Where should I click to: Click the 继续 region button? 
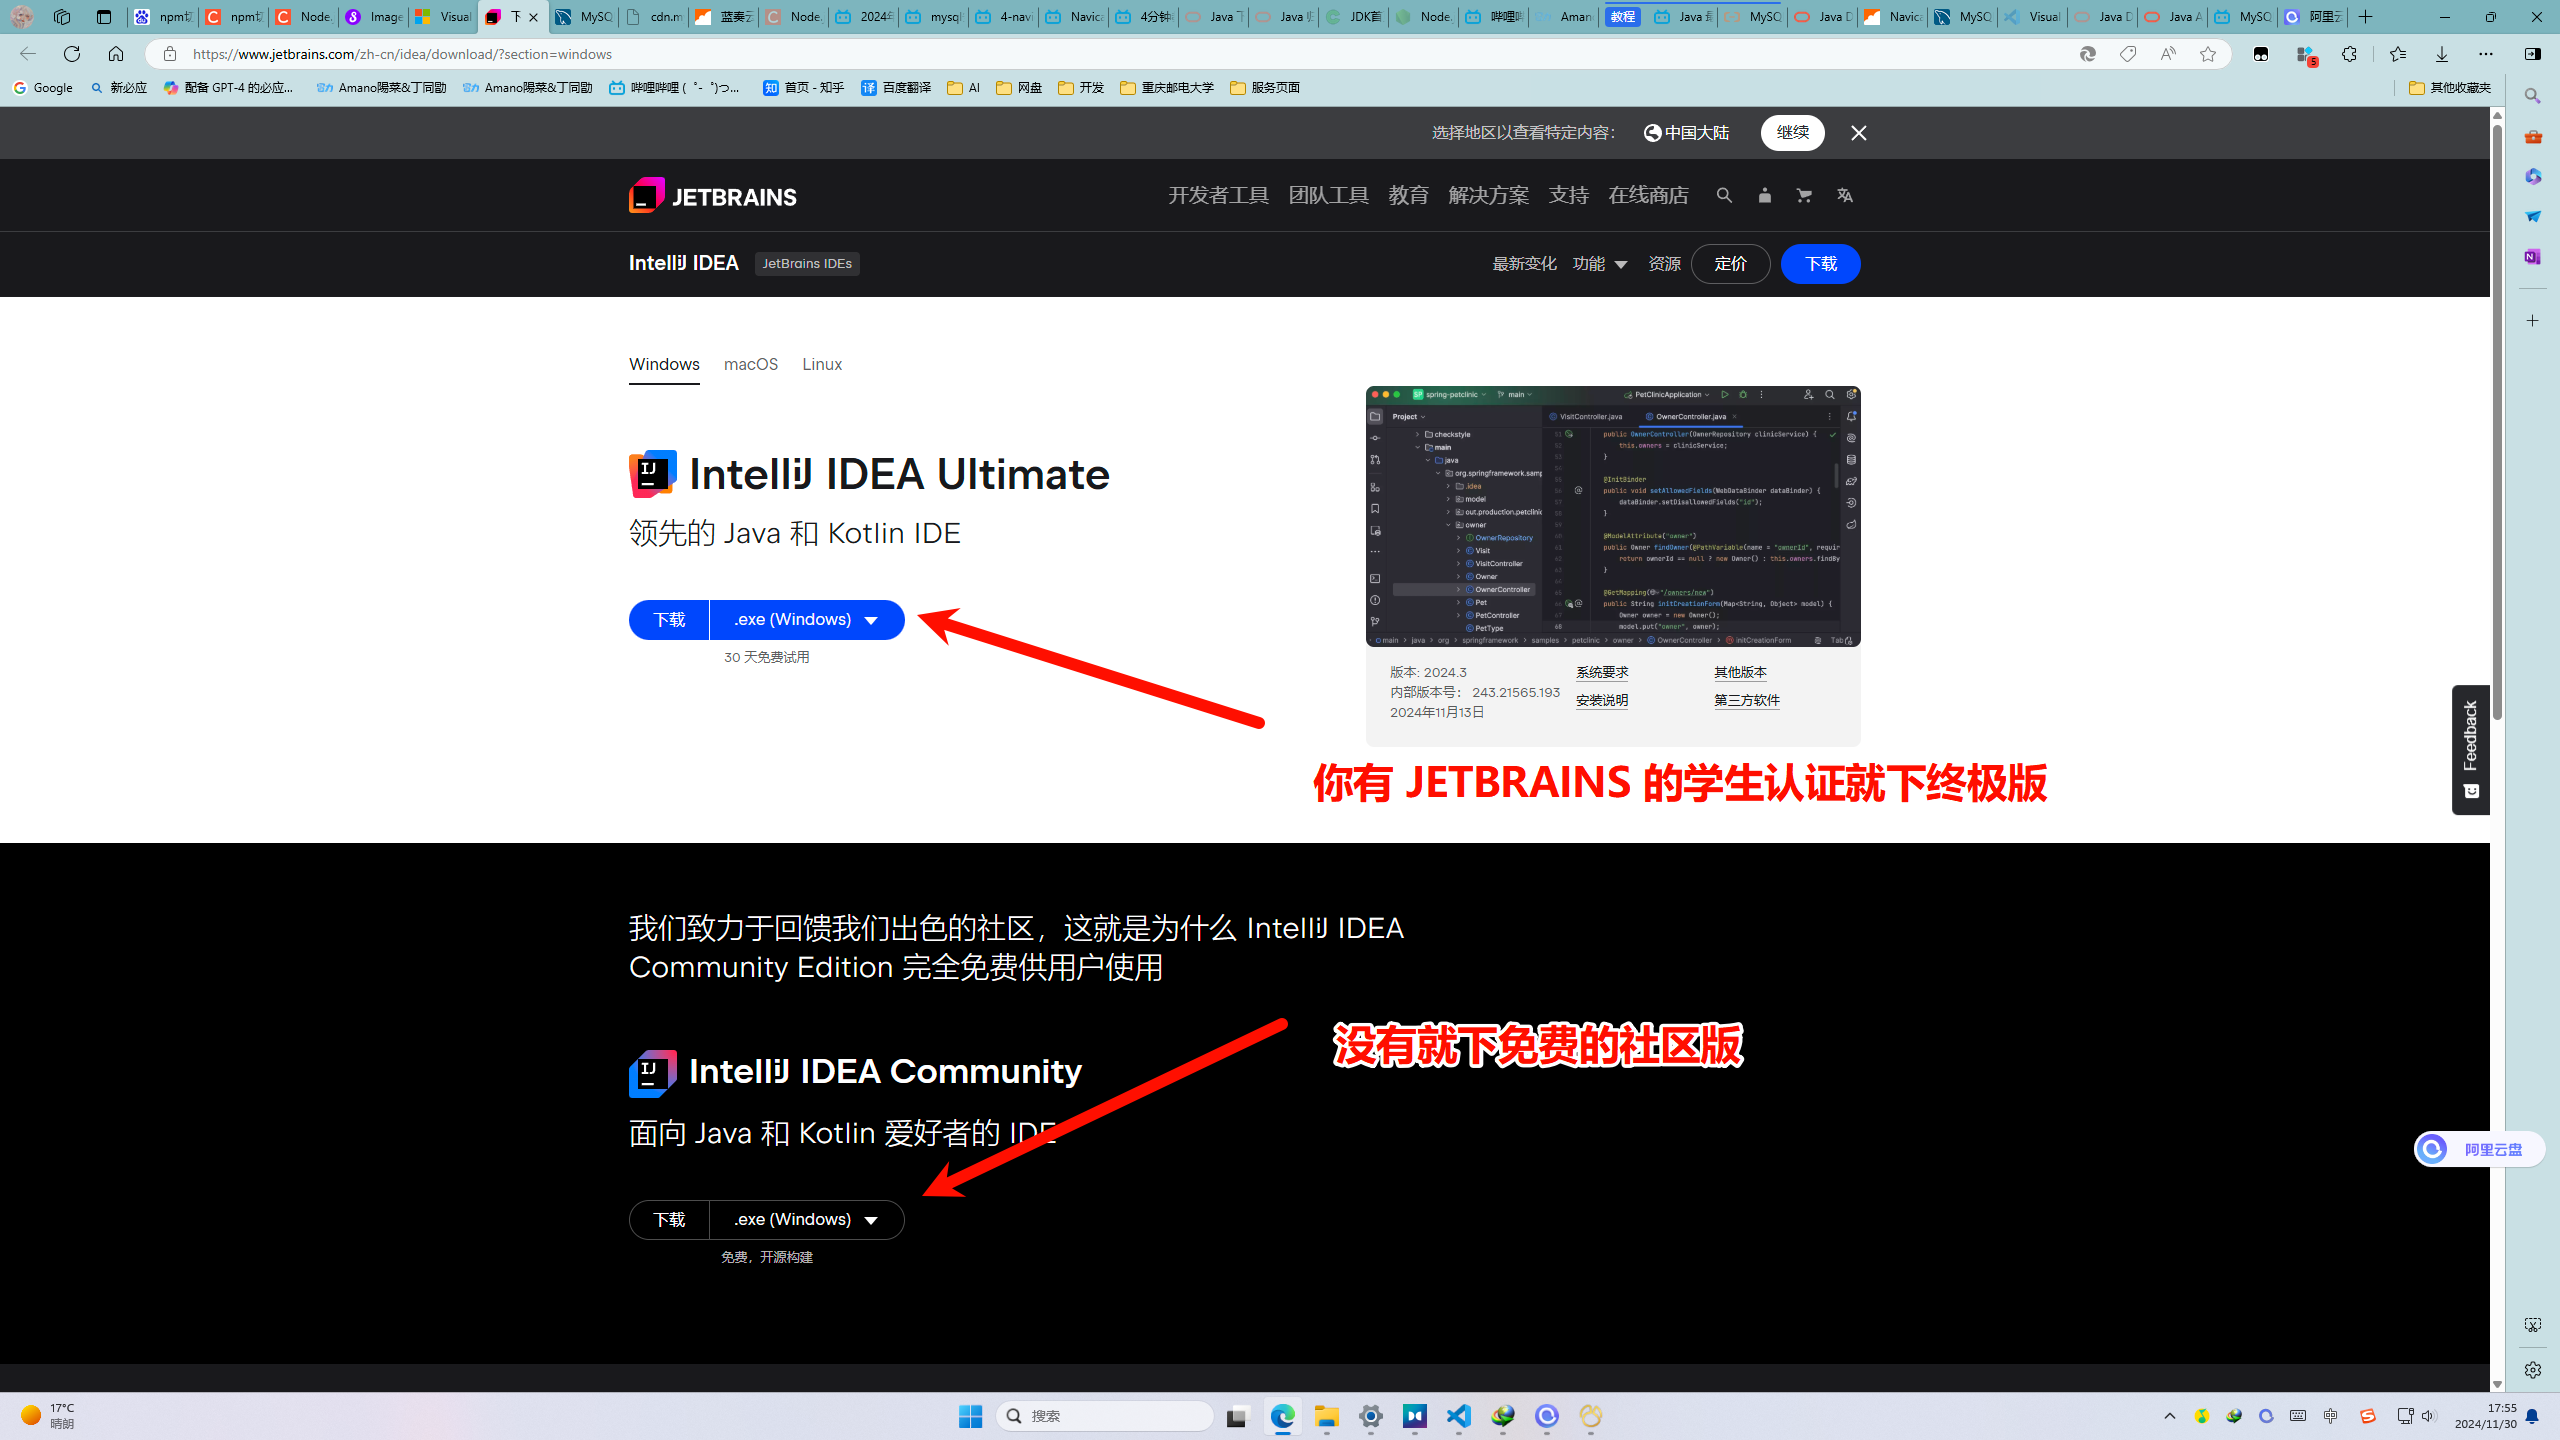coord(1792,133)
